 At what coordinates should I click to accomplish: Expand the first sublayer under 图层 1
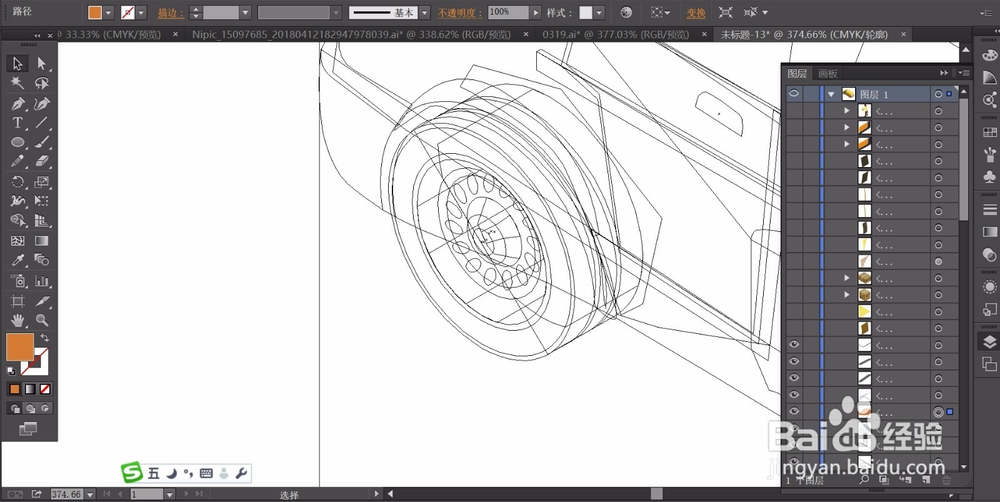click(847, 111)
